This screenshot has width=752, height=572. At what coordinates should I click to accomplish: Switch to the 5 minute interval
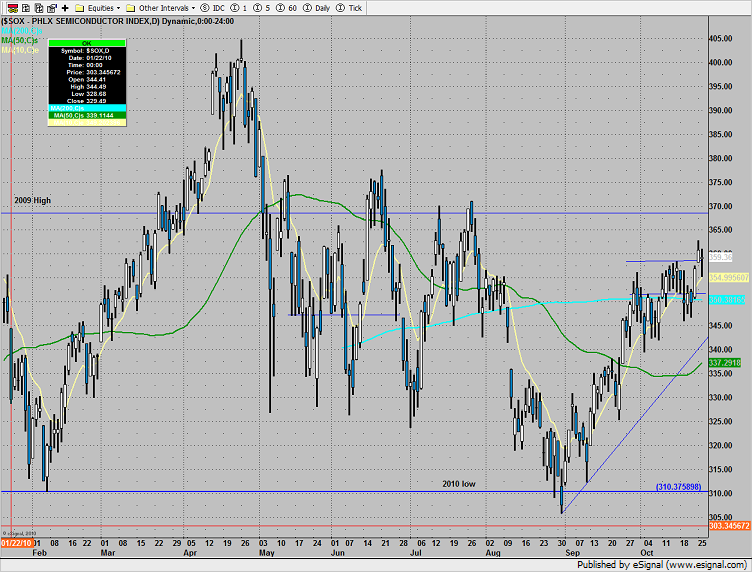click(x=268, y=8)
